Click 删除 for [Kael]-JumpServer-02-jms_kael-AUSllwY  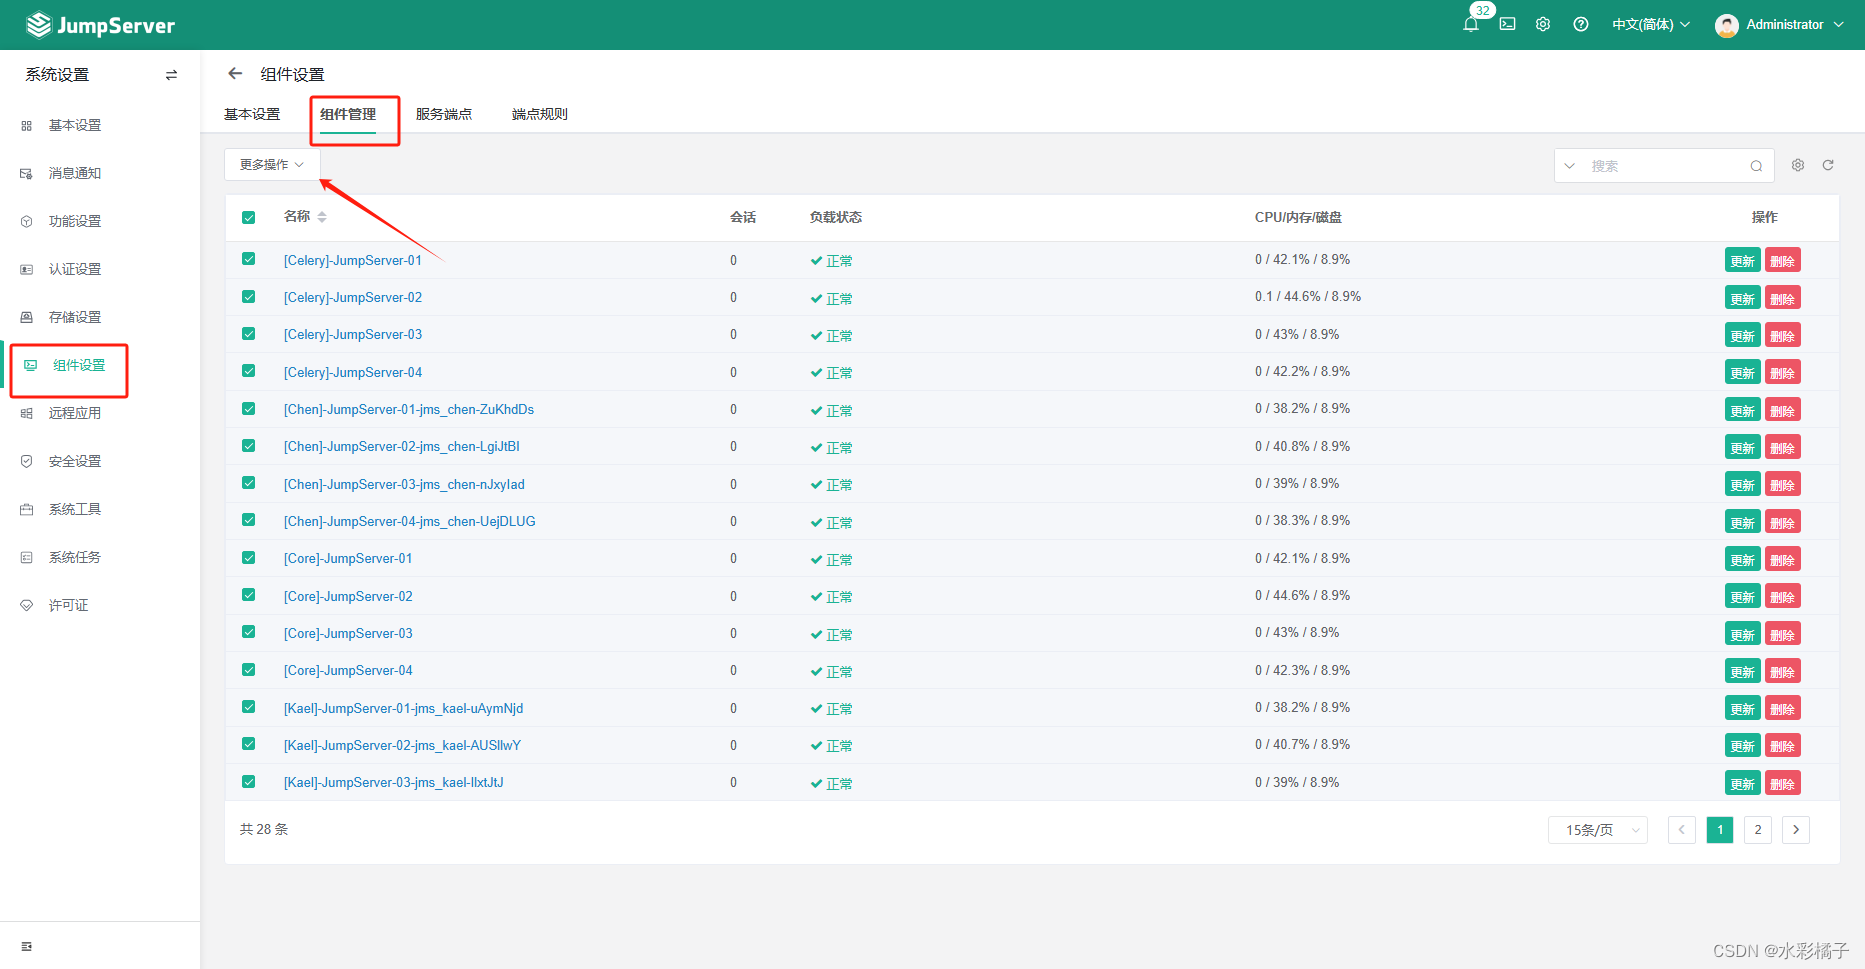(1782, 746)
